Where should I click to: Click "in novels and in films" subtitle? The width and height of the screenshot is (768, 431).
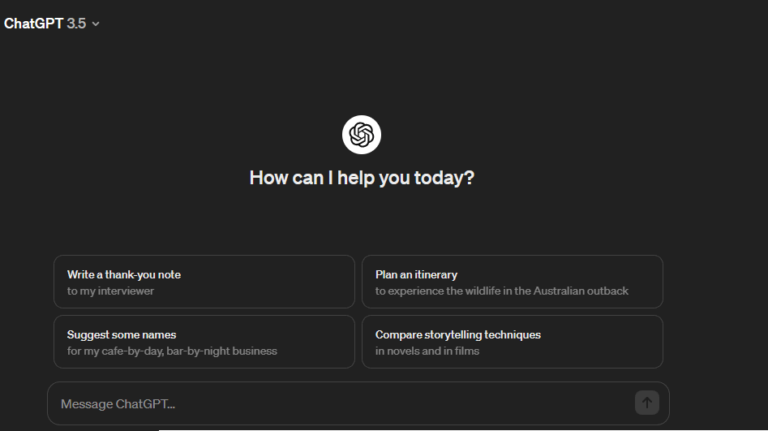(x=427, y=351)
